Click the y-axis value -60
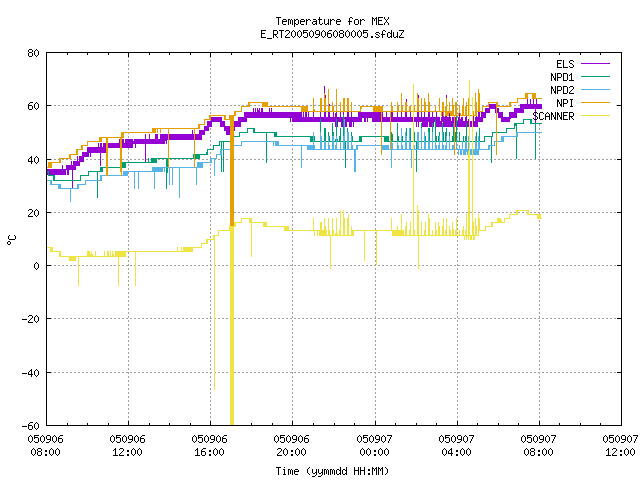 click(31, 426)
